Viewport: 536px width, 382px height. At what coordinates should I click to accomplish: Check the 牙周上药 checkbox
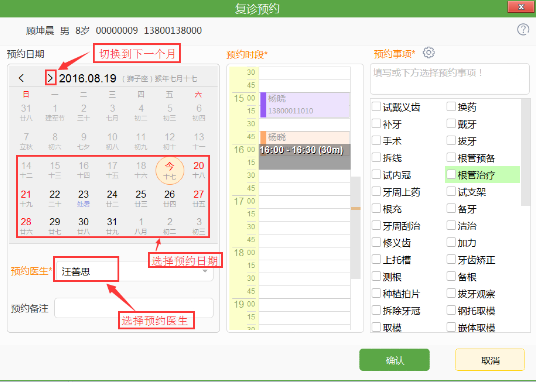(x=376, y=192)
